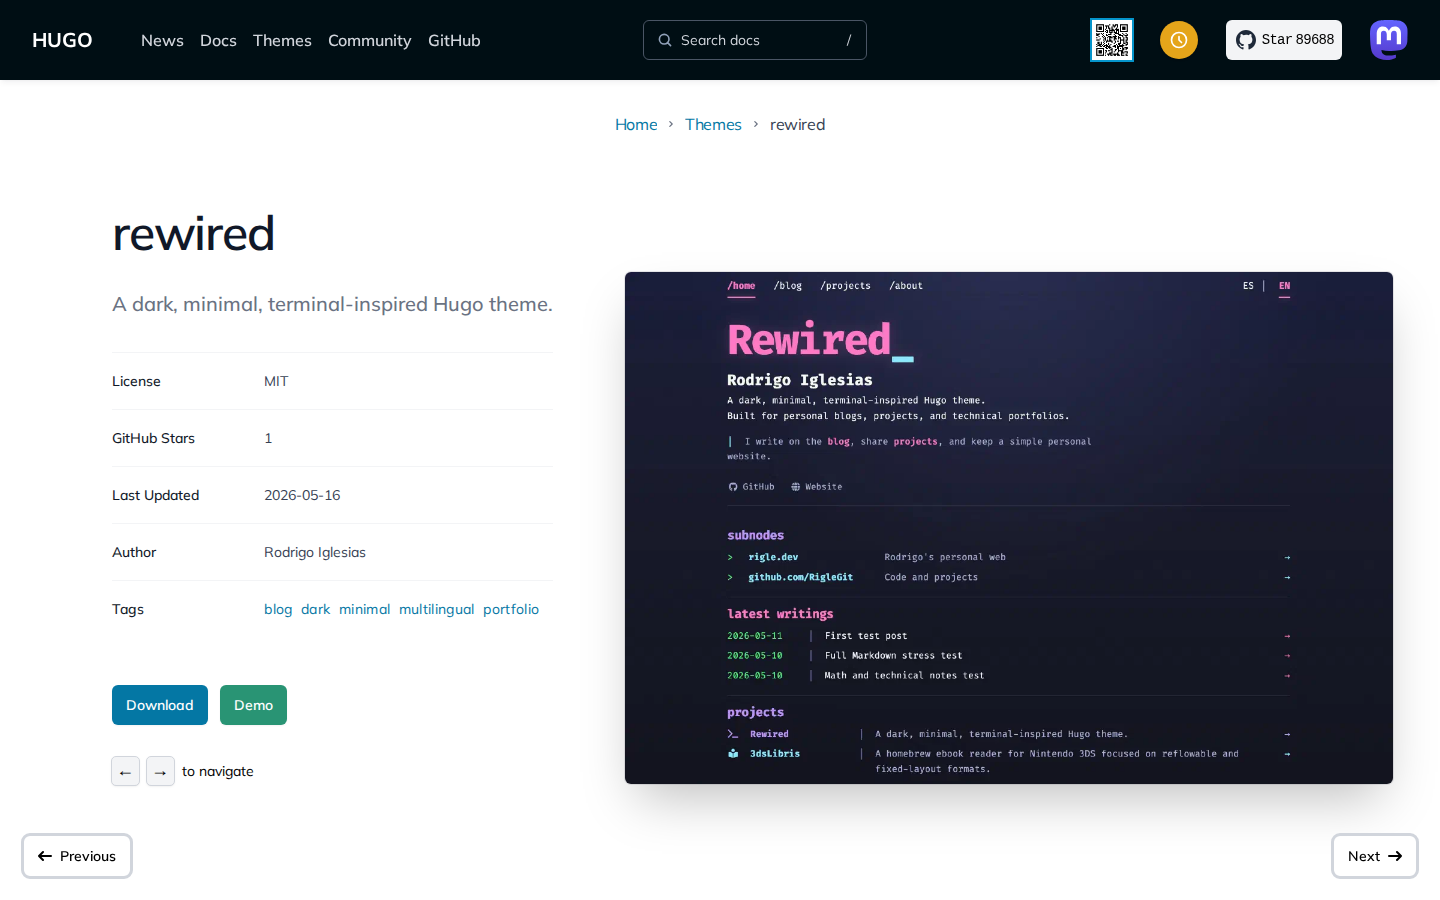Select the MIT license value
The width and height of the screenshot is (1440, 900).
point(276,381)
